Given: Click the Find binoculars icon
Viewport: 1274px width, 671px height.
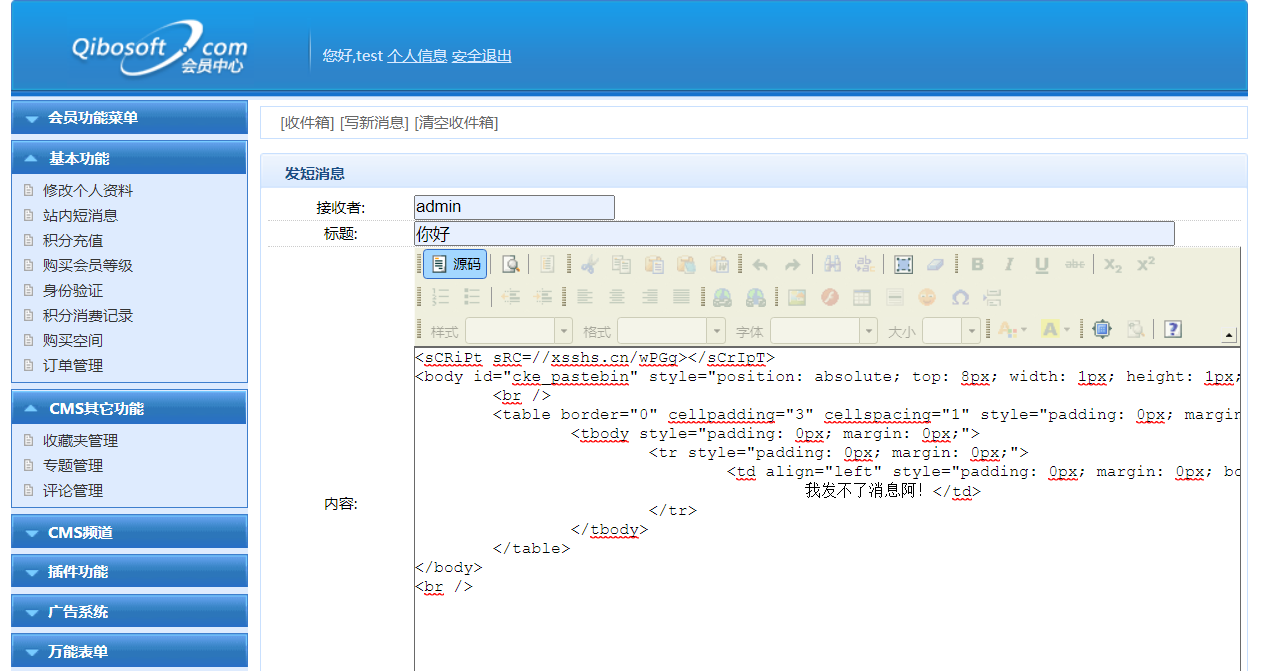Looking at the screenshot, I should click(832, 264).
